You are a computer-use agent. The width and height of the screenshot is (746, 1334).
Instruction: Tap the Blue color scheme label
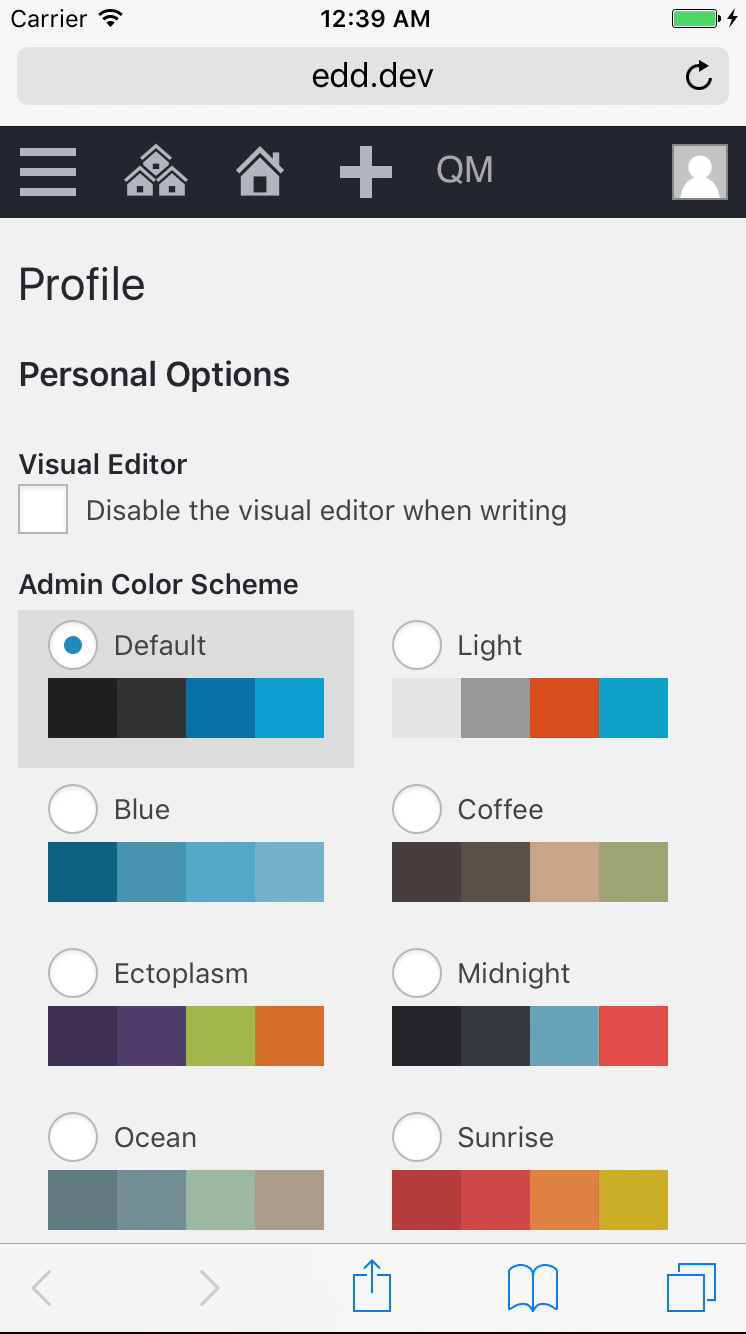click(142, 809)
